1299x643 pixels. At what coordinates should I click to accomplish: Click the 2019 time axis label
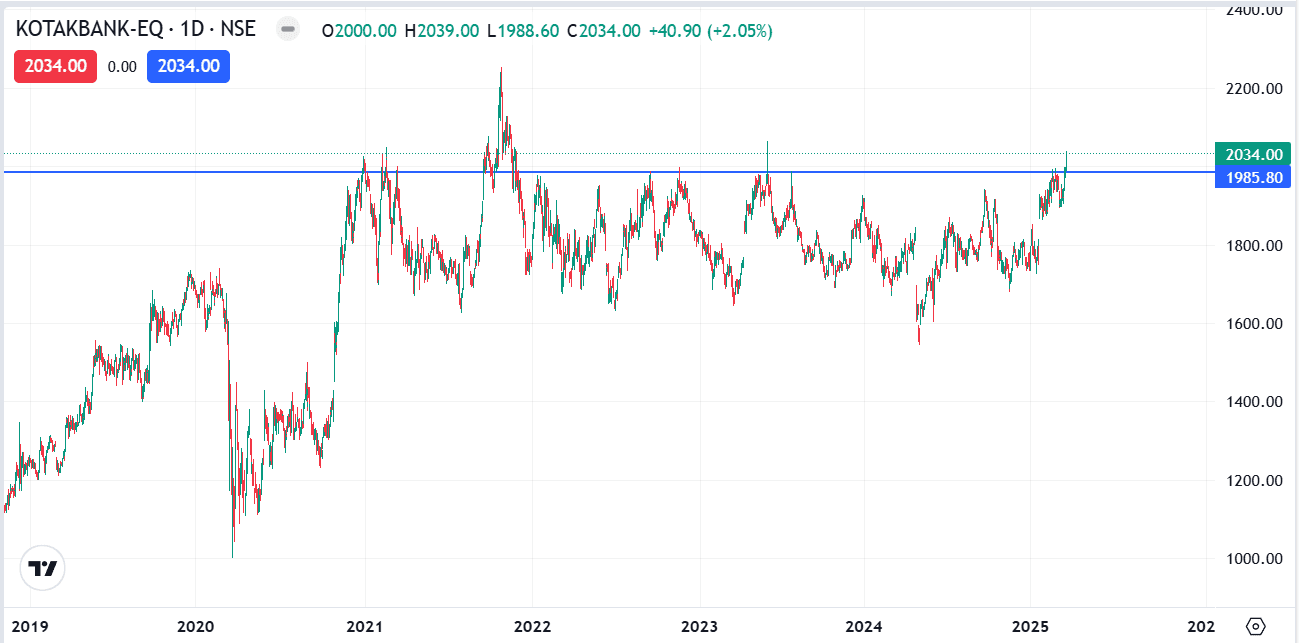[x=28, y=626]
